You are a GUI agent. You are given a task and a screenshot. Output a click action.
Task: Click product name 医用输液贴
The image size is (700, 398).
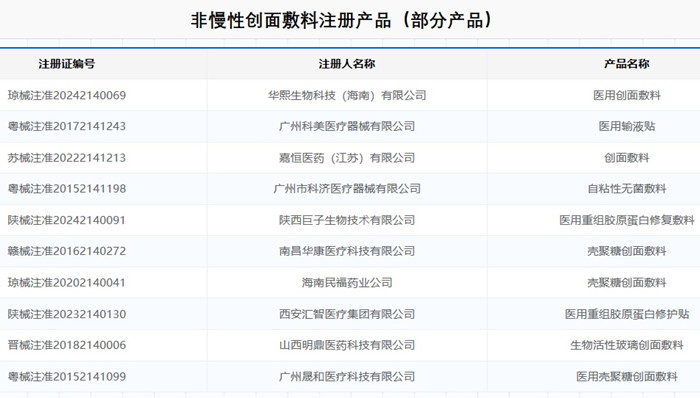[x=627, y=126]
